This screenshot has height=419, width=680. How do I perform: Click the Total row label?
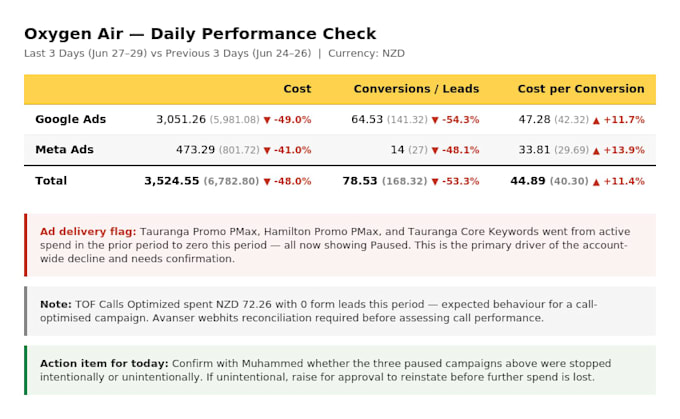pyautogui.click(x=51, y=181)
